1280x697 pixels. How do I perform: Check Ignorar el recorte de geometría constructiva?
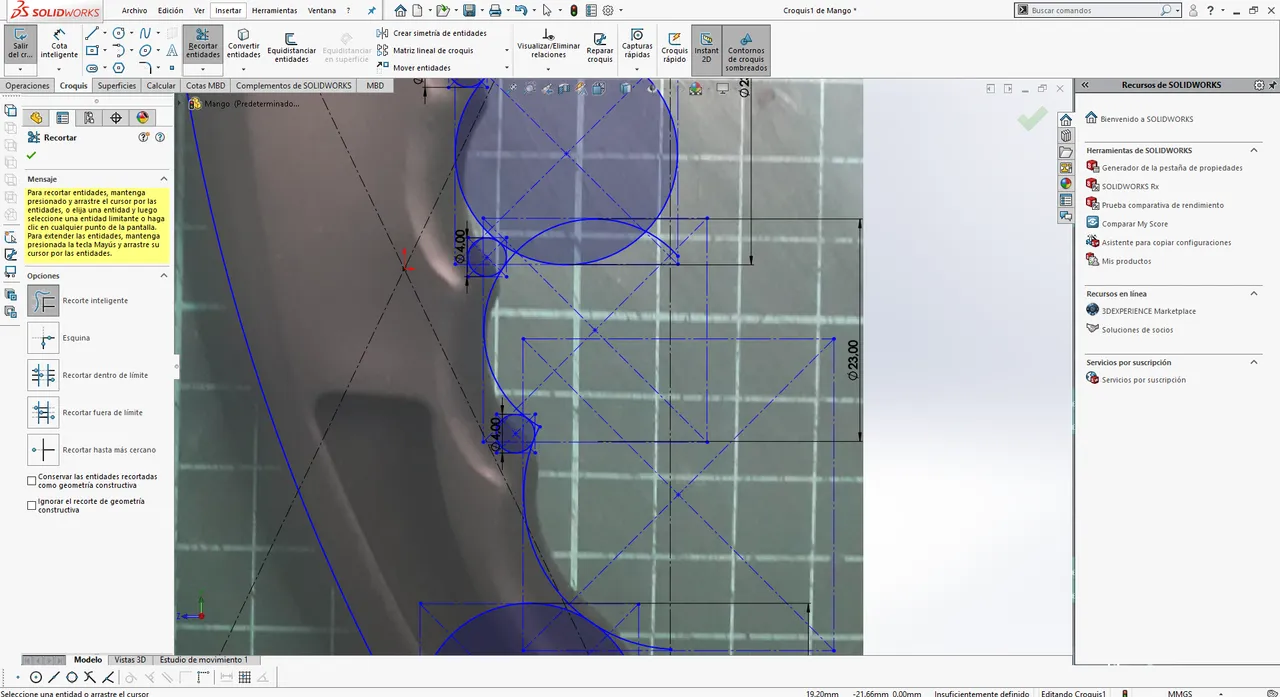(32, 505)
